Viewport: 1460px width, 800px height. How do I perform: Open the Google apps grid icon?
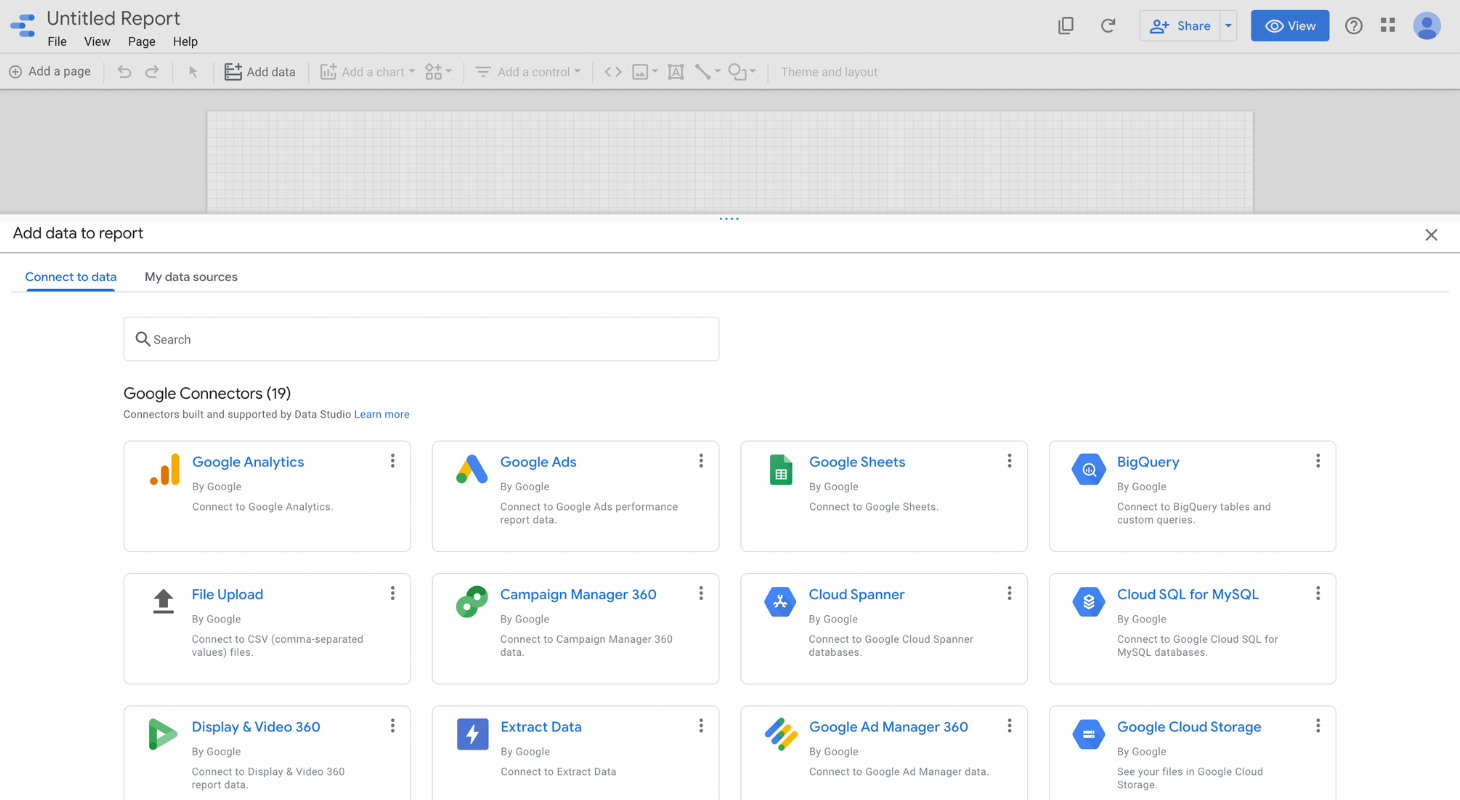(x=1387, y=26)
